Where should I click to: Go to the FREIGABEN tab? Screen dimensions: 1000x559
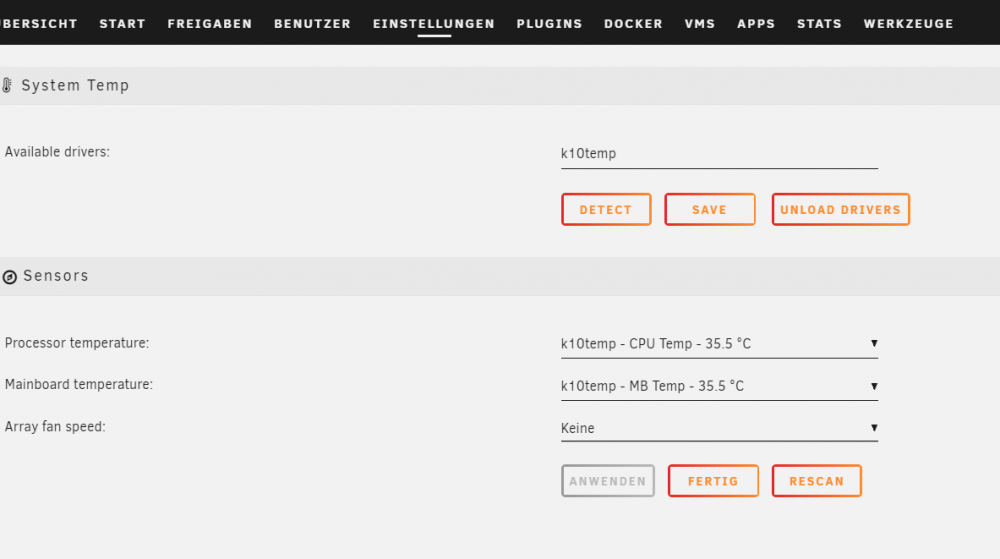coord(210,24)
